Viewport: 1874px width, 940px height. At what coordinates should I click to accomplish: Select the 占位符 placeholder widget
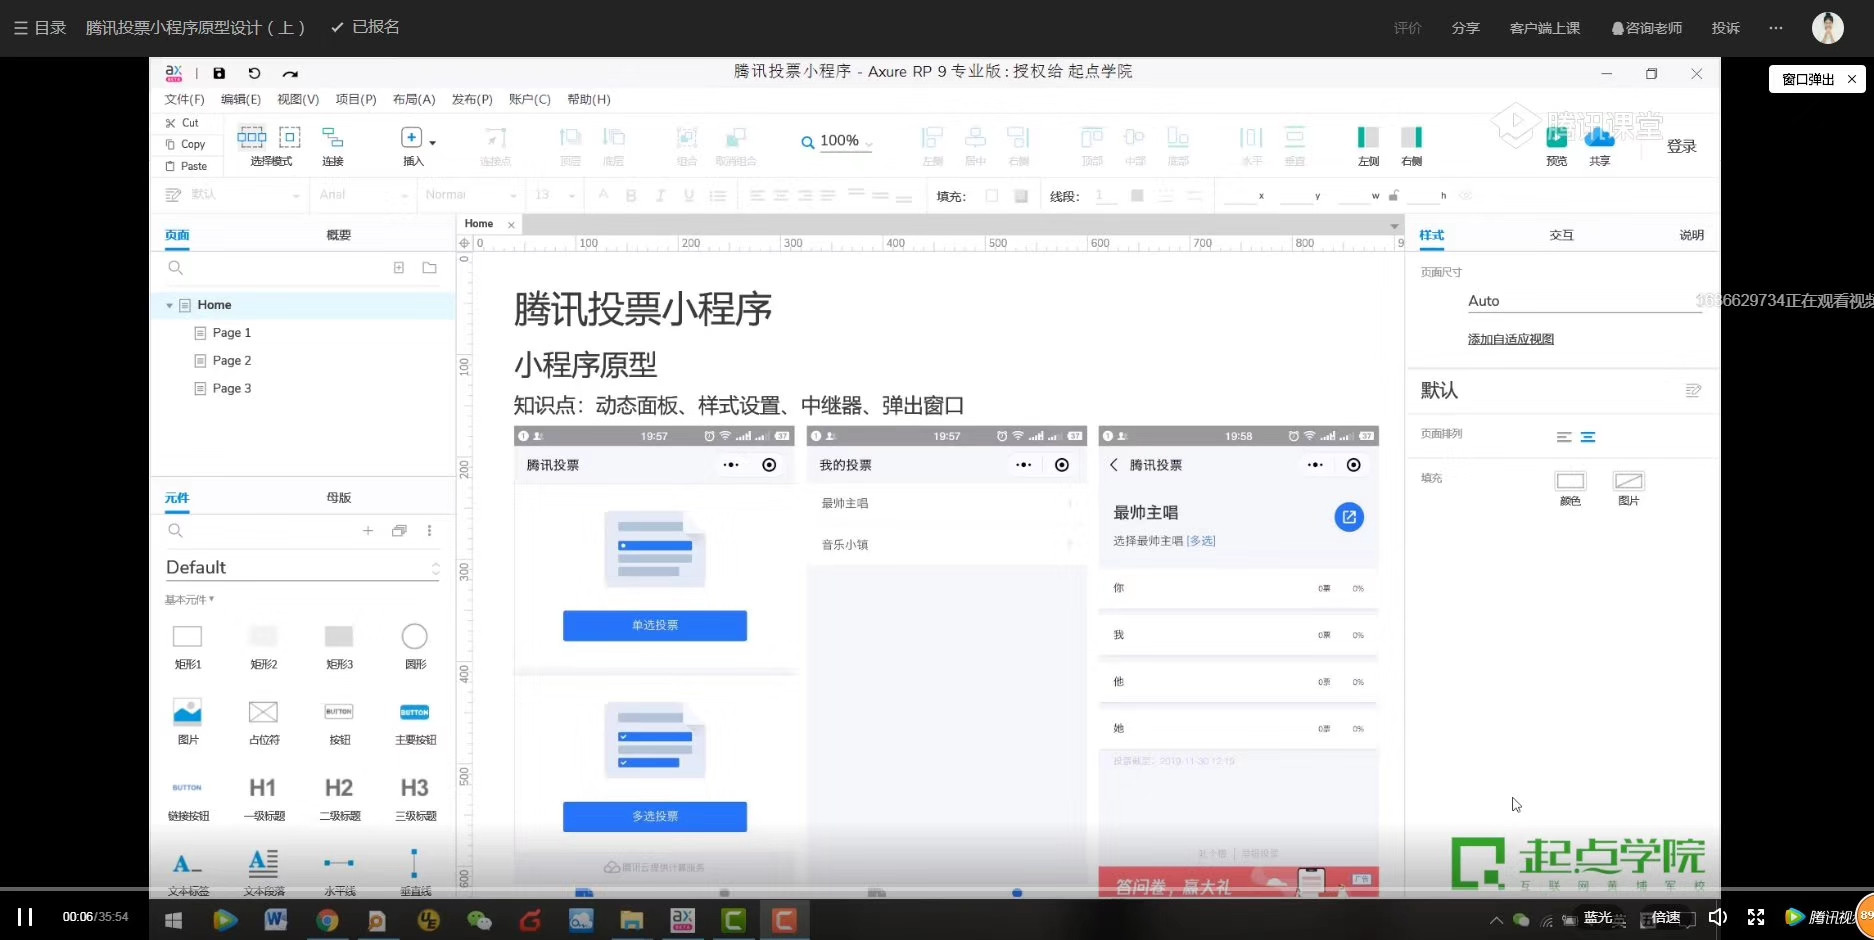tap(264, 722)
